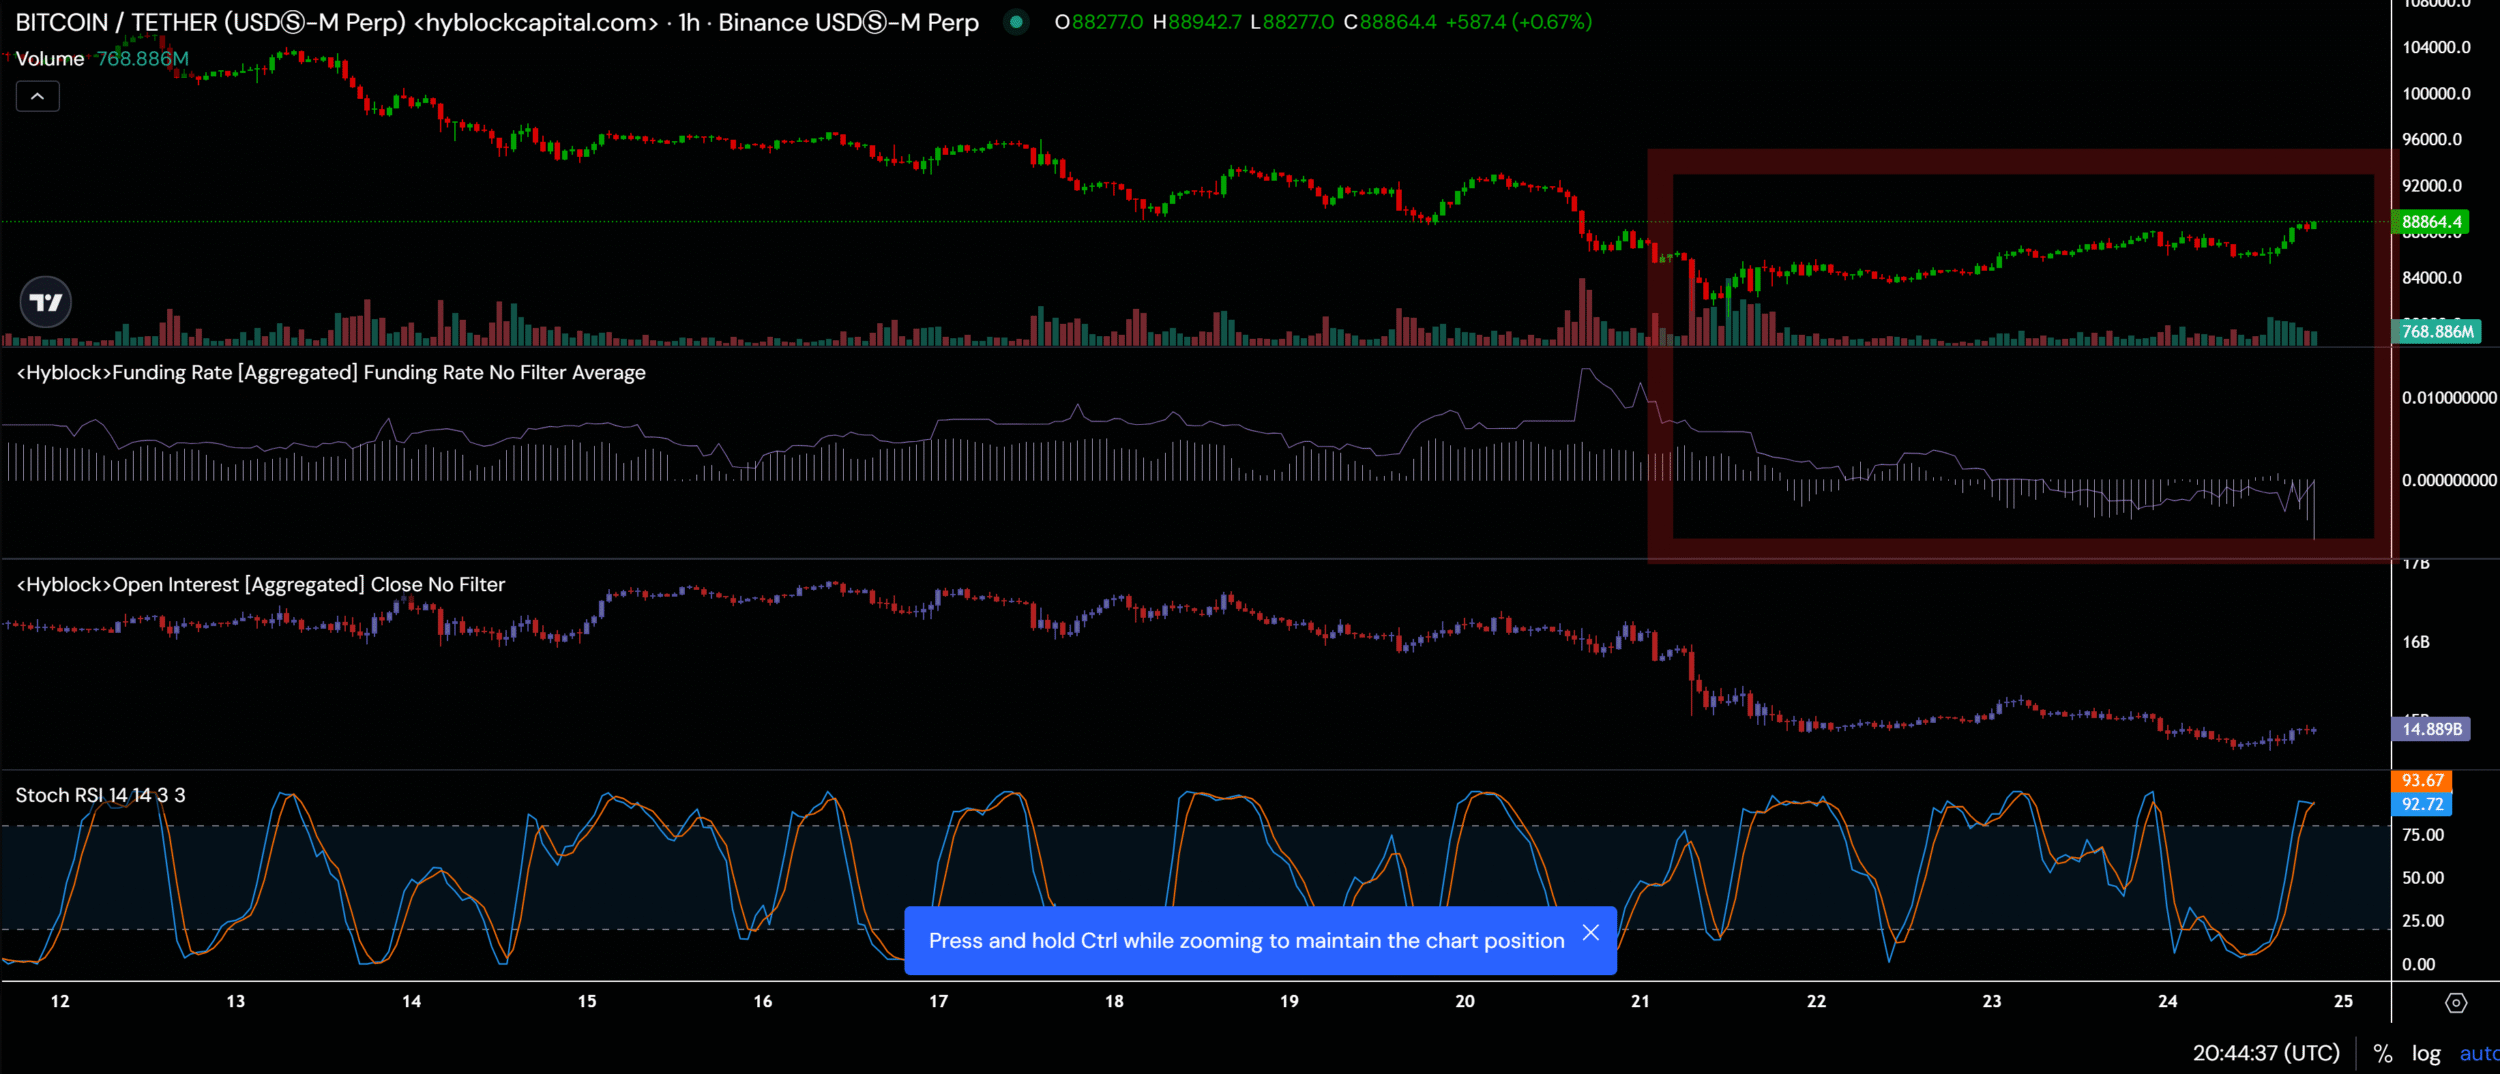Toggle the percent scale mode
2500x1074 pixels.
coord(2383,1053)
